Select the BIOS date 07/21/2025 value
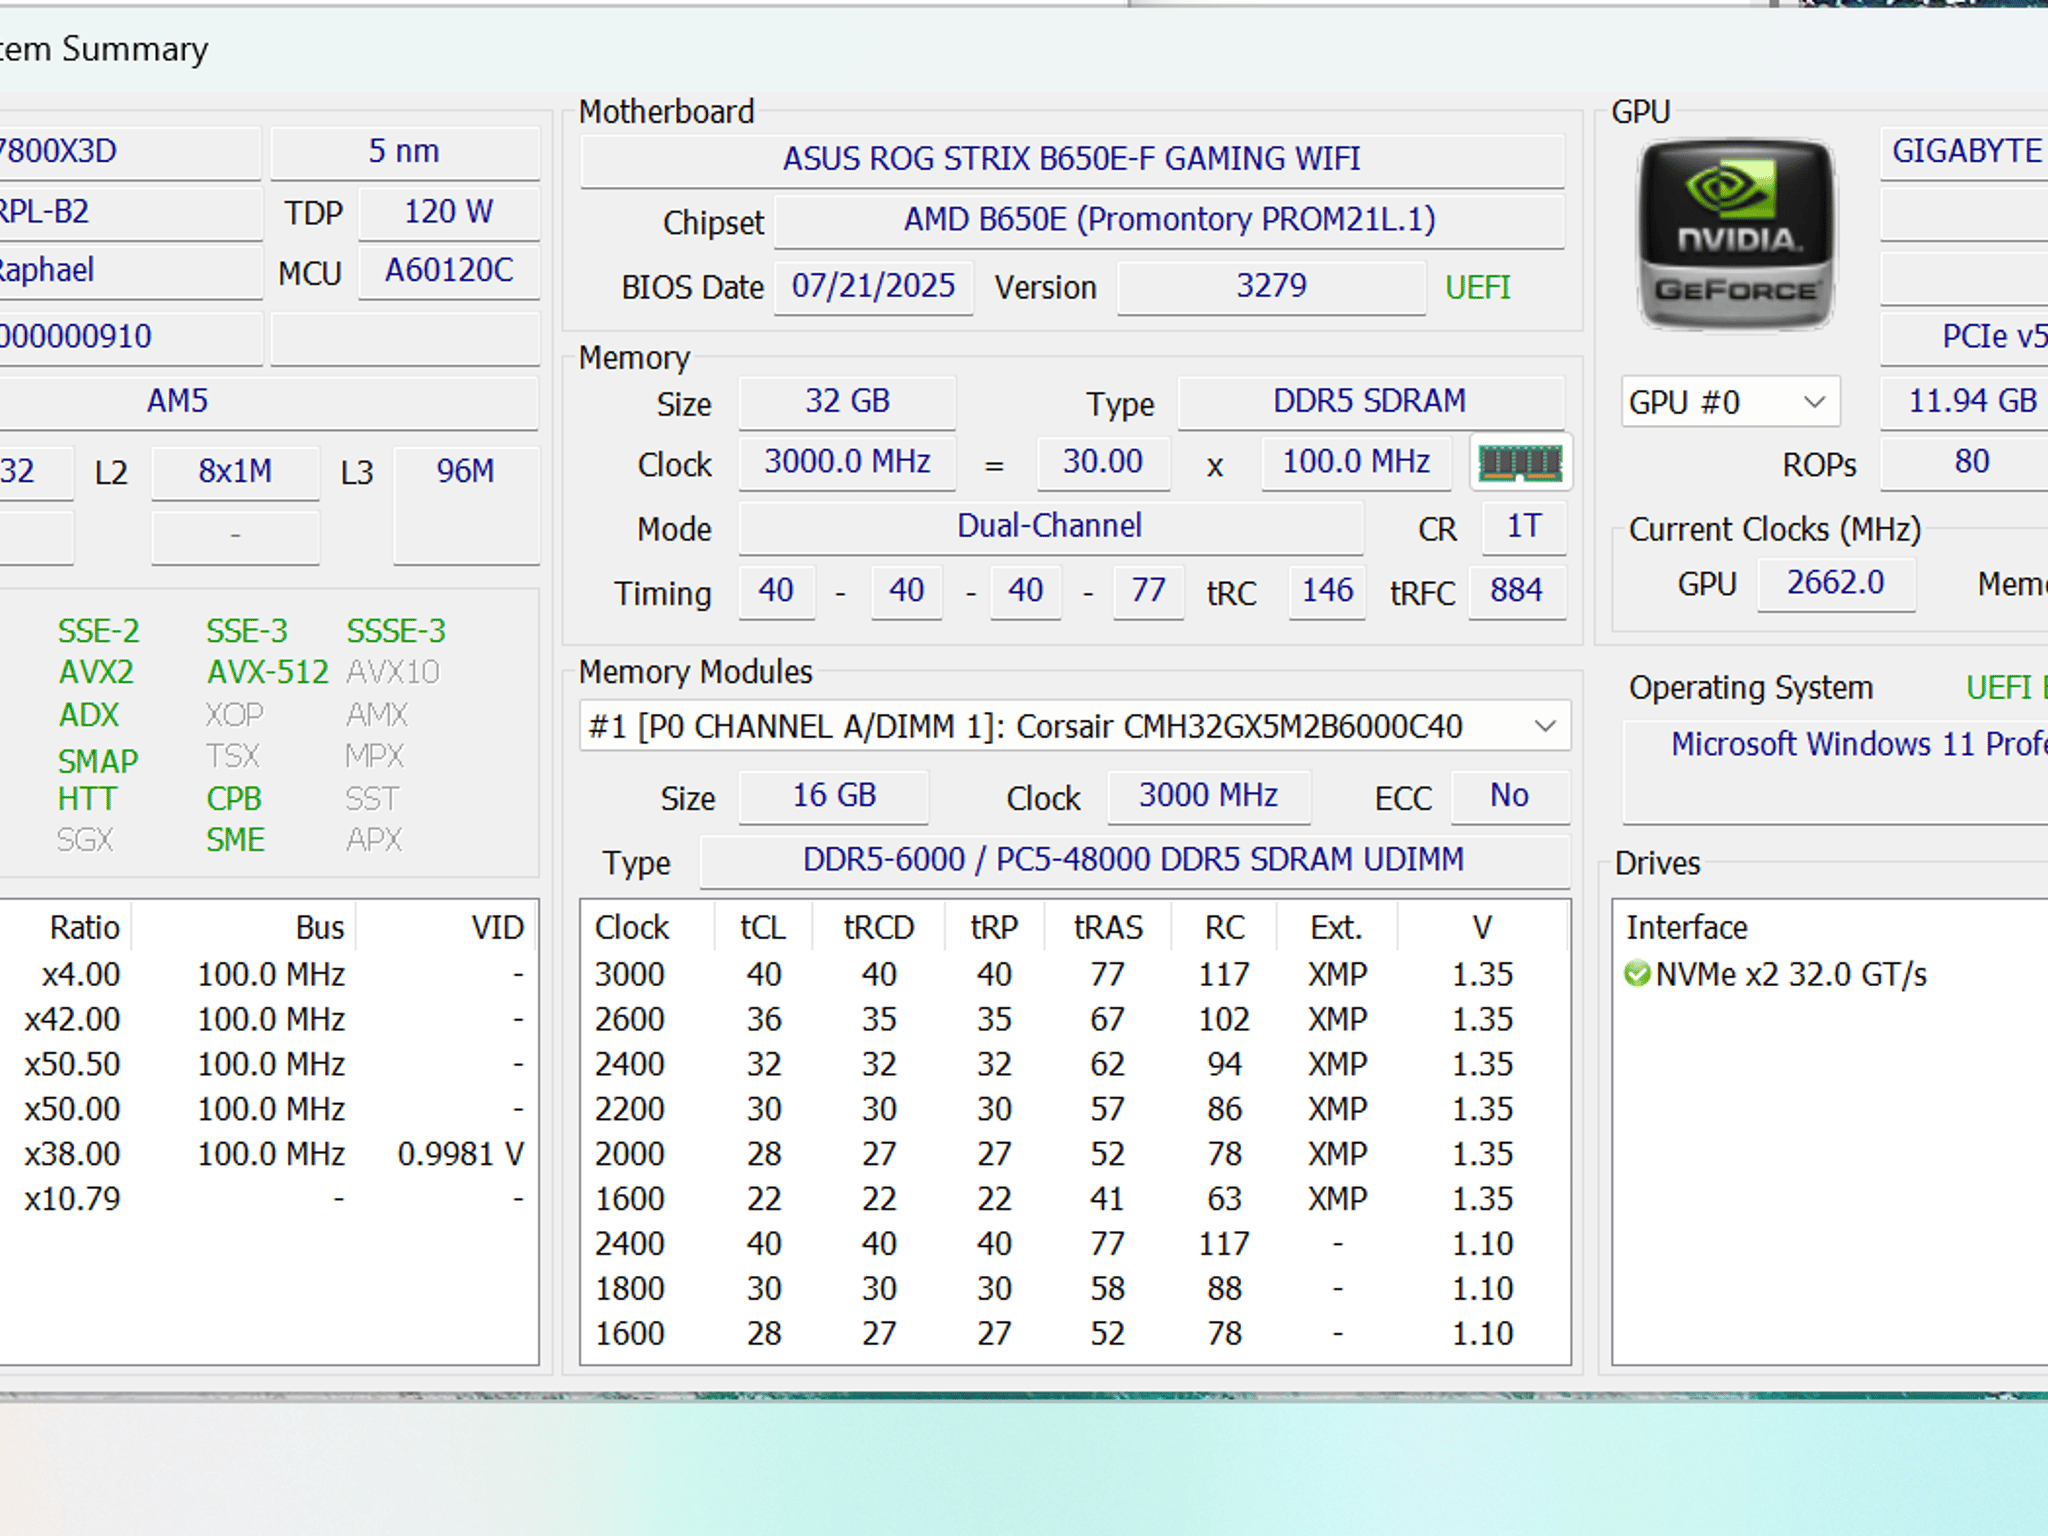Viewport: 2048px width, 1536px height. coord(873,287)
